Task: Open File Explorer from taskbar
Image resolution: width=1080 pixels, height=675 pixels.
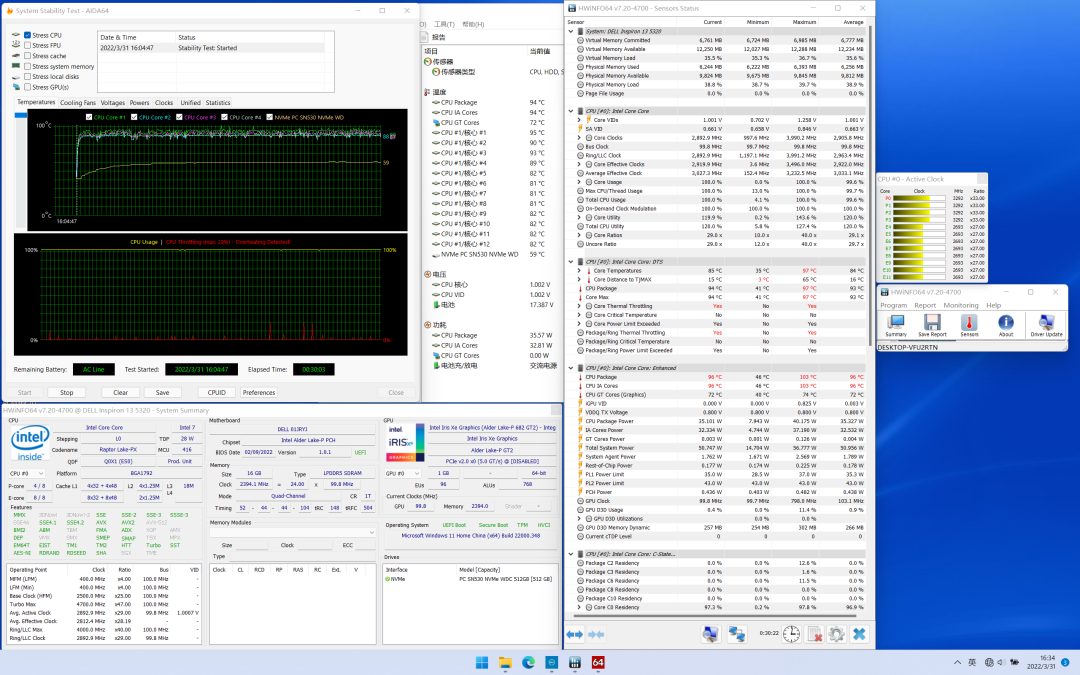Action: click(506, 662)
